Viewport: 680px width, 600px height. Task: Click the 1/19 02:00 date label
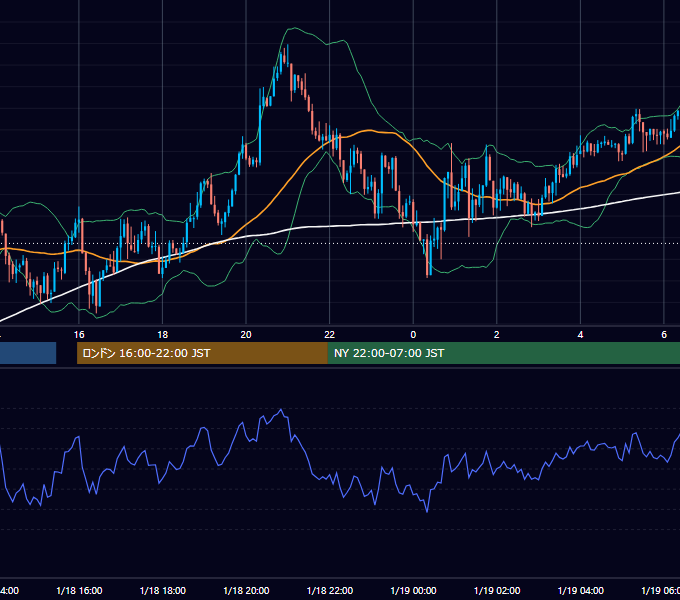497,591
